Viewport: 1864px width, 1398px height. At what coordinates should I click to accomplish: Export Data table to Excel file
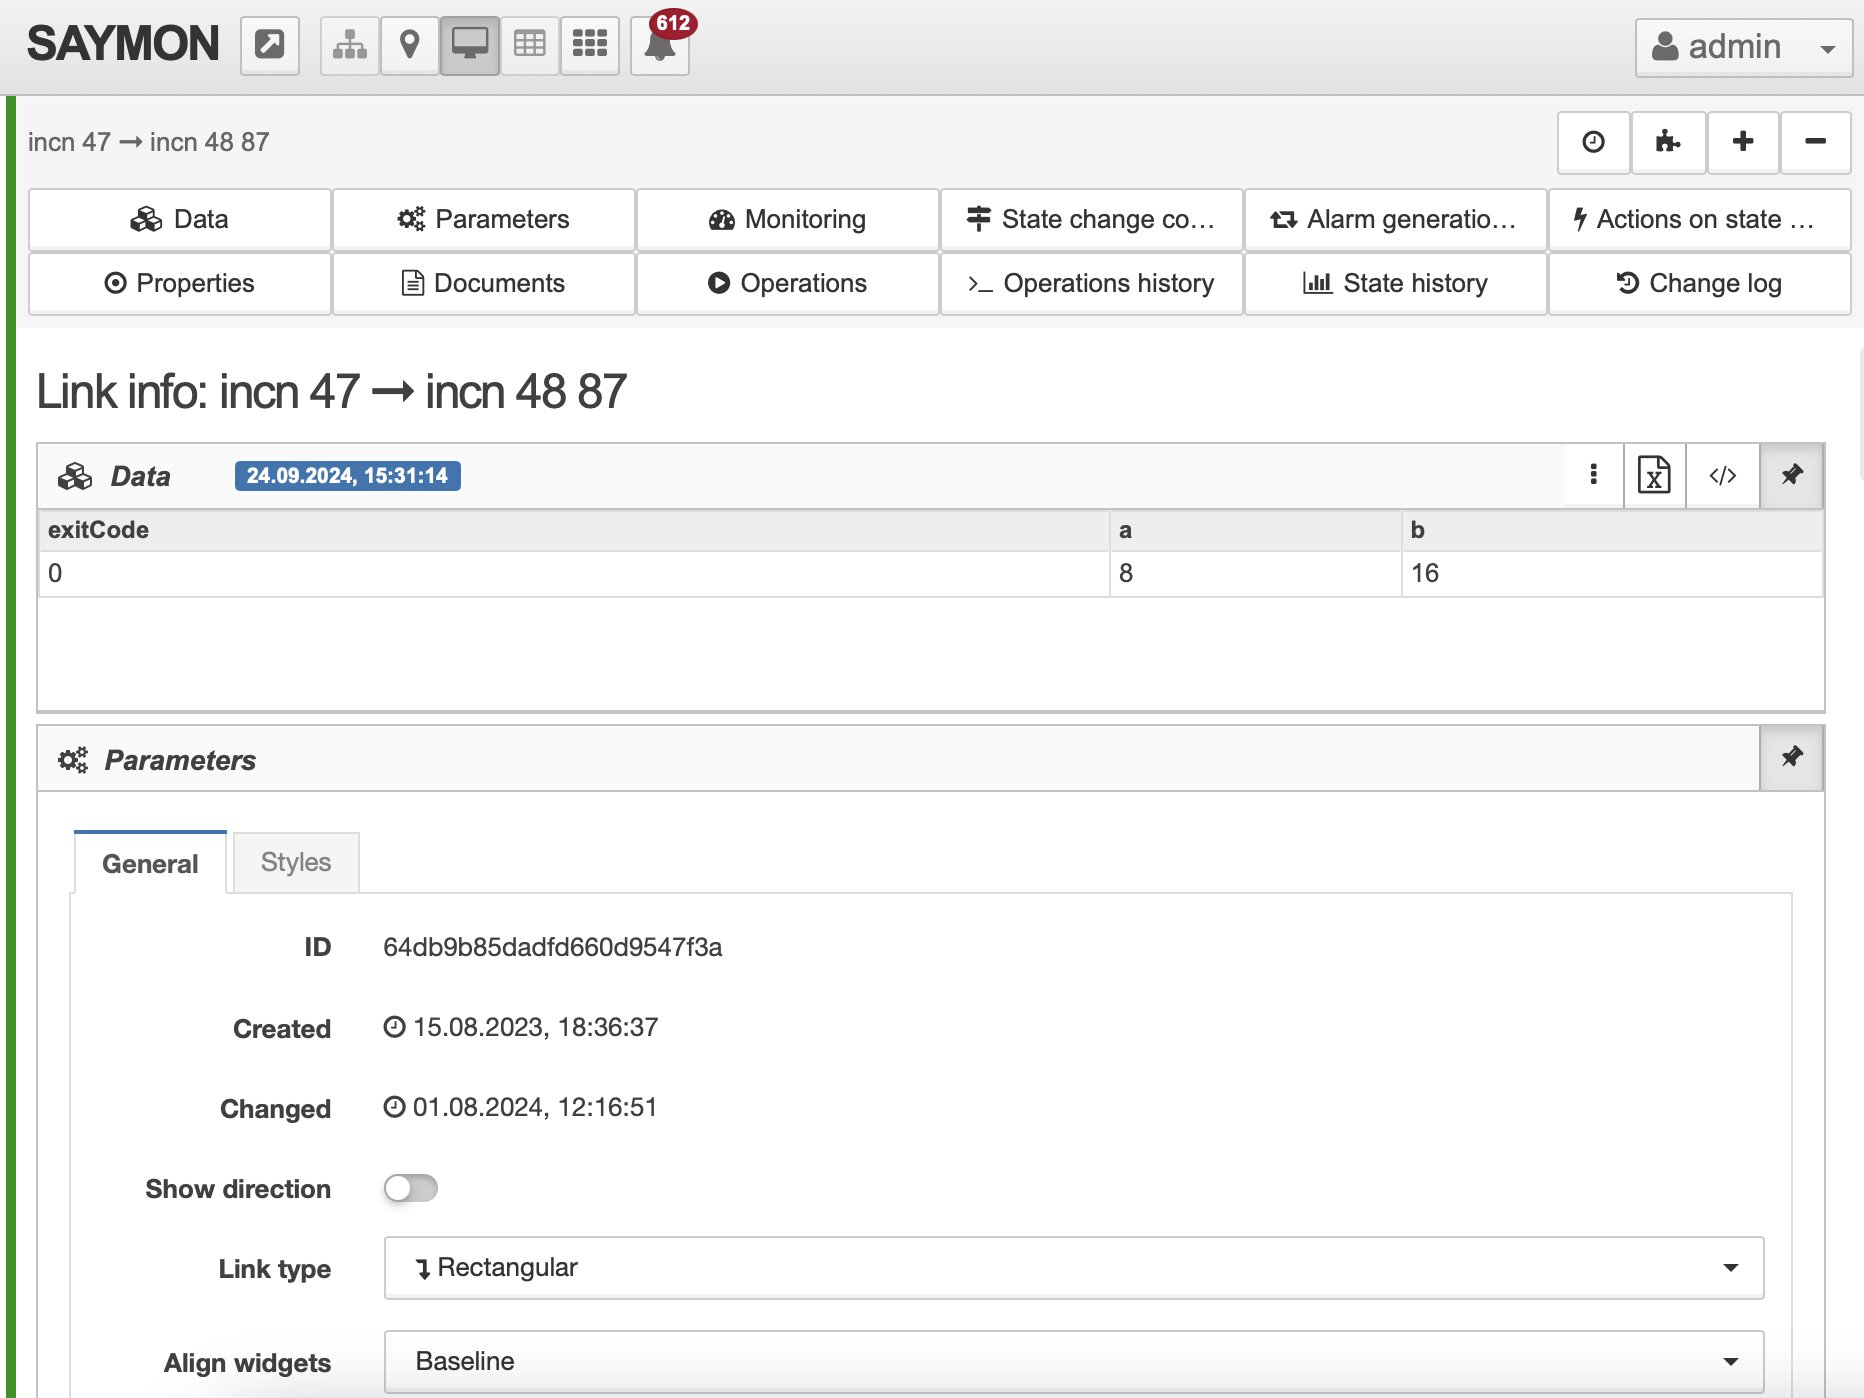[1654, 475]
